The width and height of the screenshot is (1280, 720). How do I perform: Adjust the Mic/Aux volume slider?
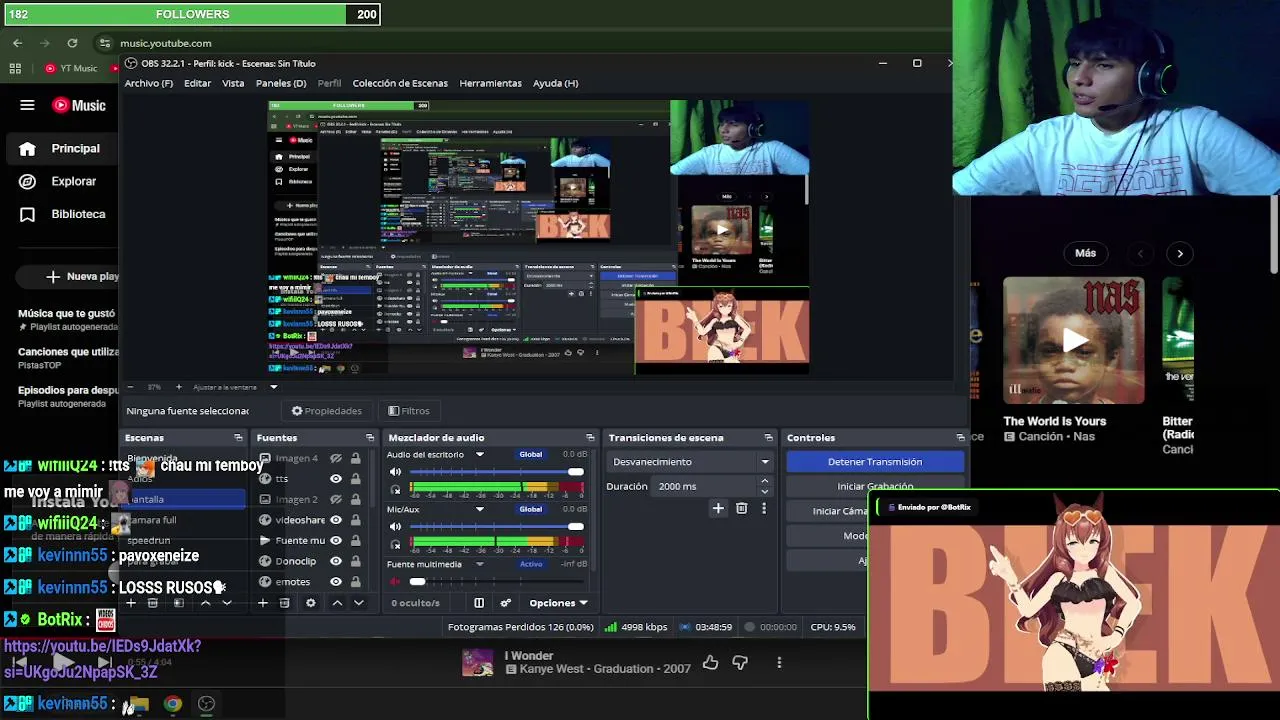(497, 527)
